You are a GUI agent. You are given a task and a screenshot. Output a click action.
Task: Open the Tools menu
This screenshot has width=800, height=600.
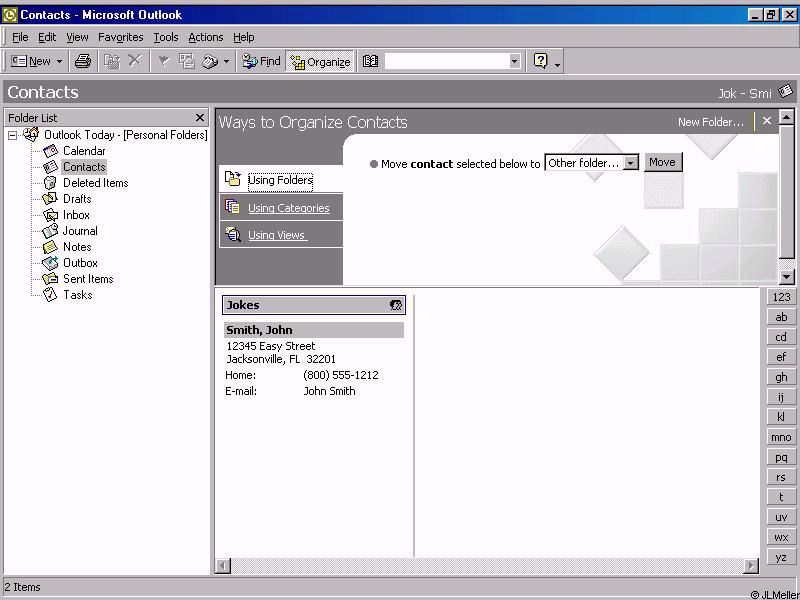pyautogui.click(x=166, y=37)
